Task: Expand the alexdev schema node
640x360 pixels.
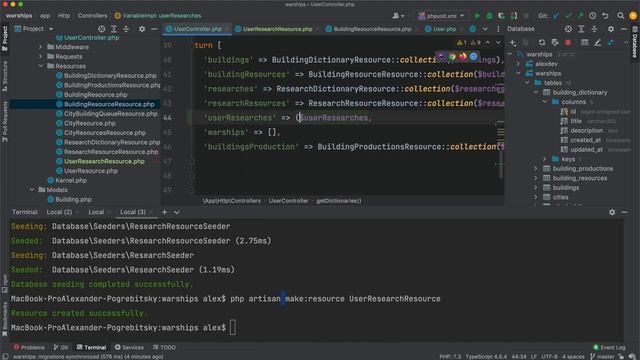Action: (518, 64)
